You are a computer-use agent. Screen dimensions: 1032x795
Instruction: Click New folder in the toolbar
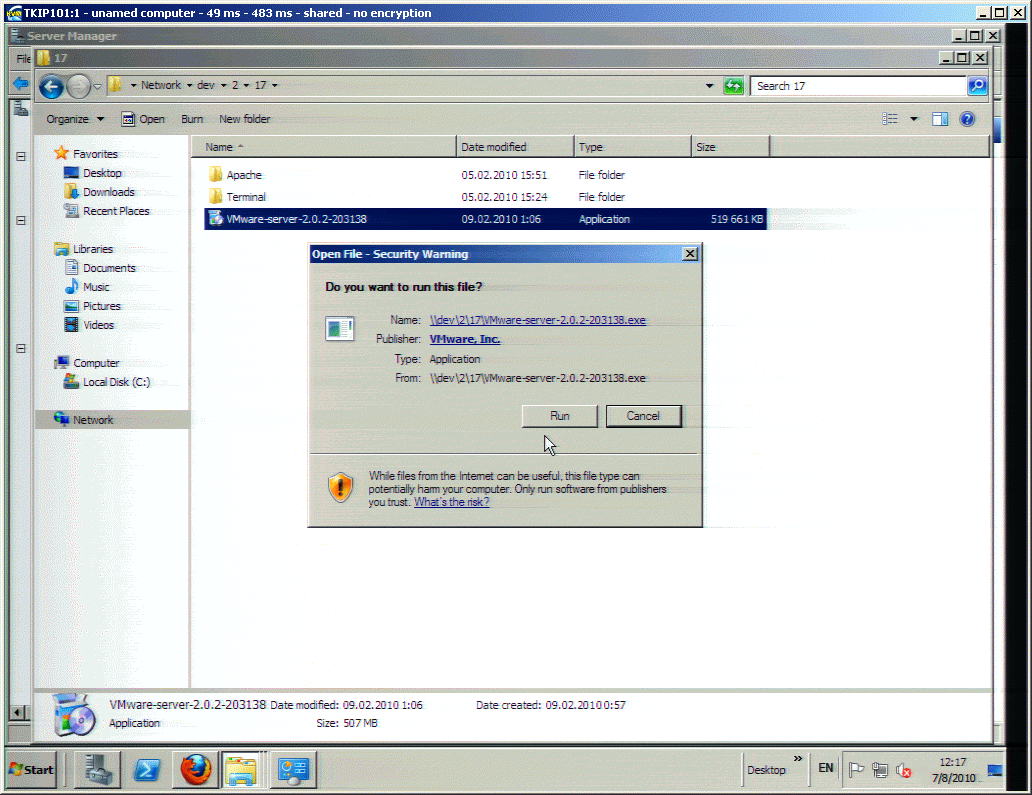[245, 119]
